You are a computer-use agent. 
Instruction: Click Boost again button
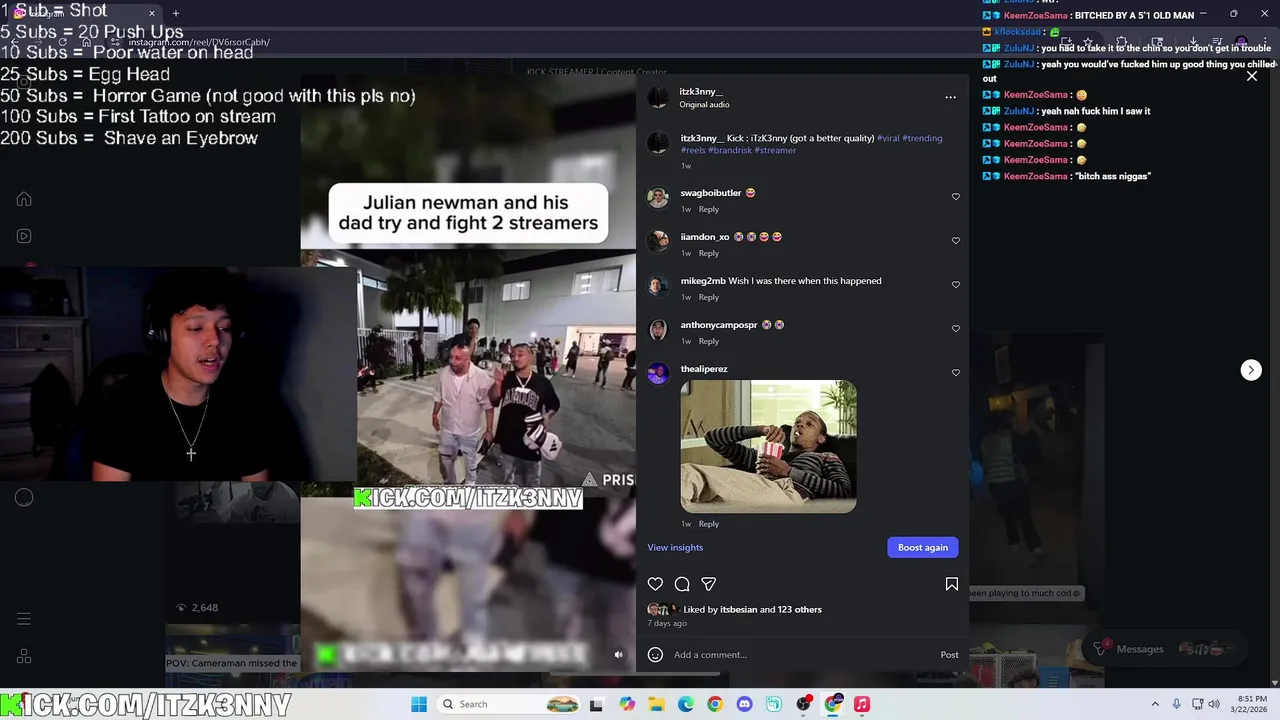click(922, 547)
